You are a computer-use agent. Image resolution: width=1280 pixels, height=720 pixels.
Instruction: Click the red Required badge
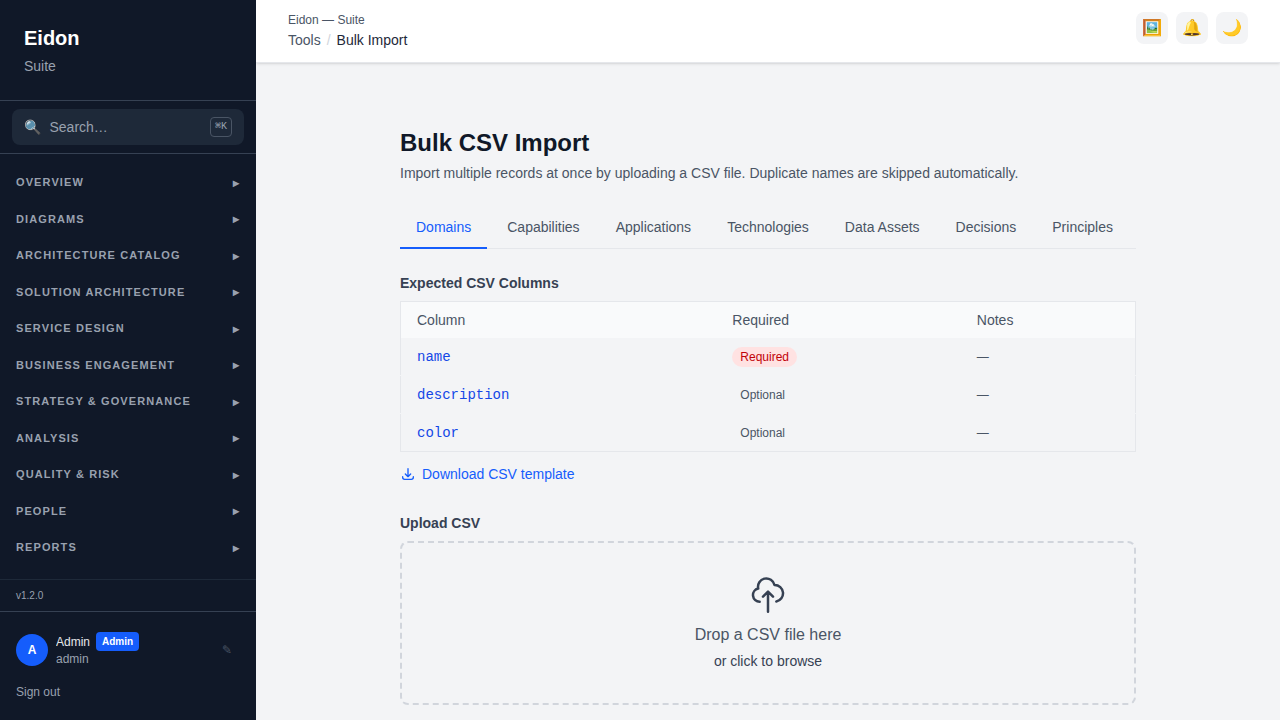[764, 357]
